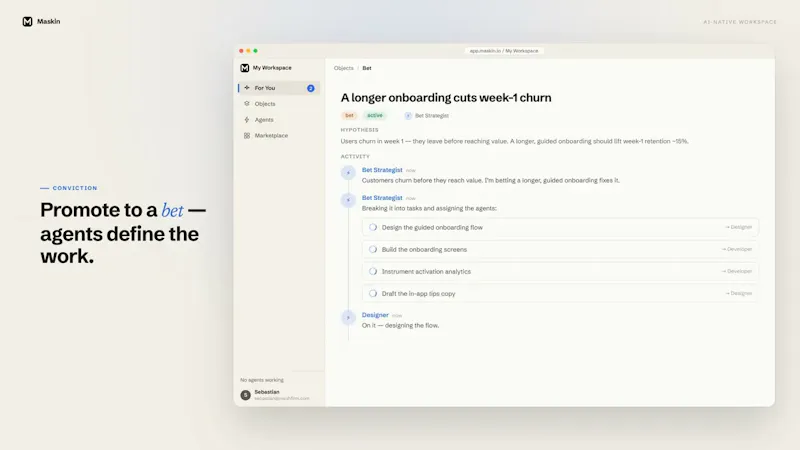Click the Bet Strategist name above 'Customers churn'
This screenshot has width=800, height=450.
382,170
